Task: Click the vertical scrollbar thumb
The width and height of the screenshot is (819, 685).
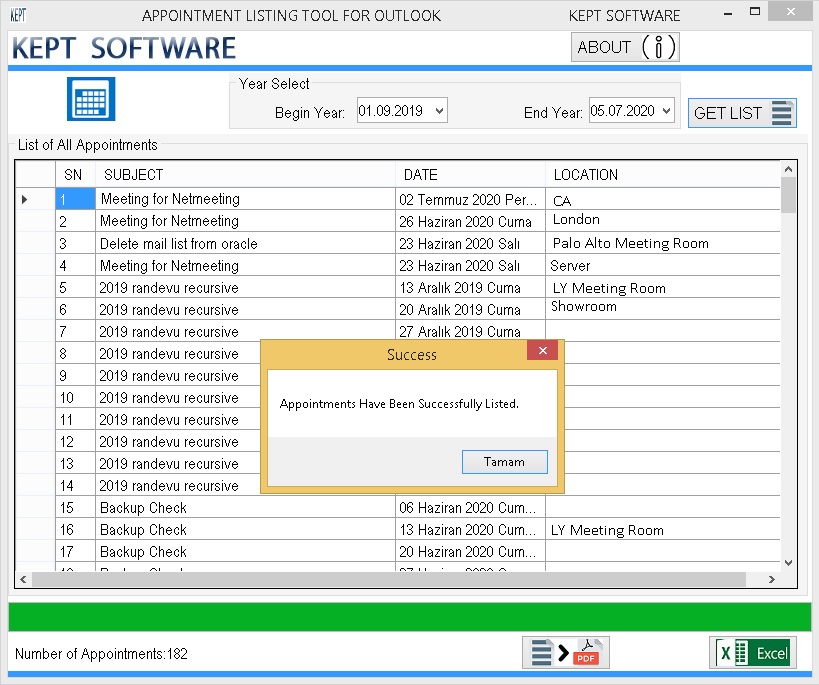Action: click(x=789, y=195)
